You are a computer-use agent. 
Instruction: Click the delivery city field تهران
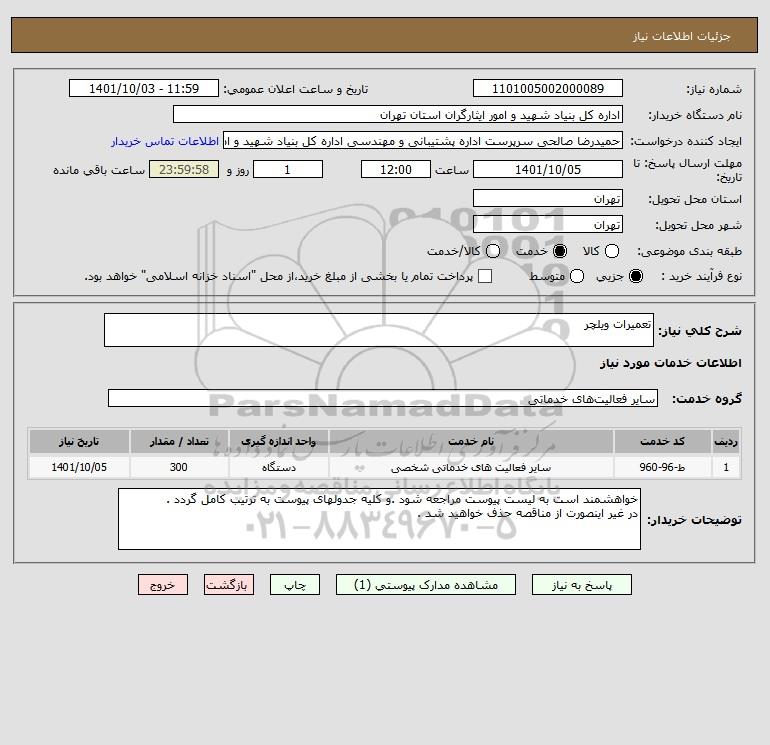pyautogui.click(x=548, y=224)
